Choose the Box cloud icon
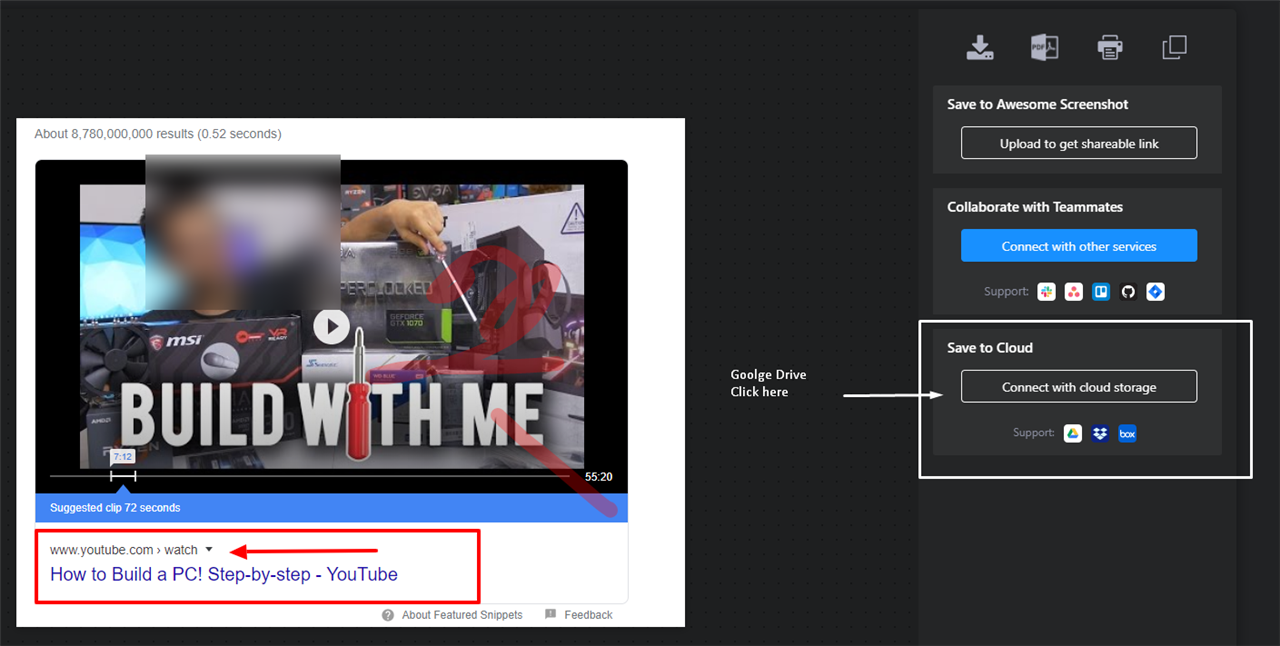The width and height of the screenshot is (1280, 646). (1128, 433)
